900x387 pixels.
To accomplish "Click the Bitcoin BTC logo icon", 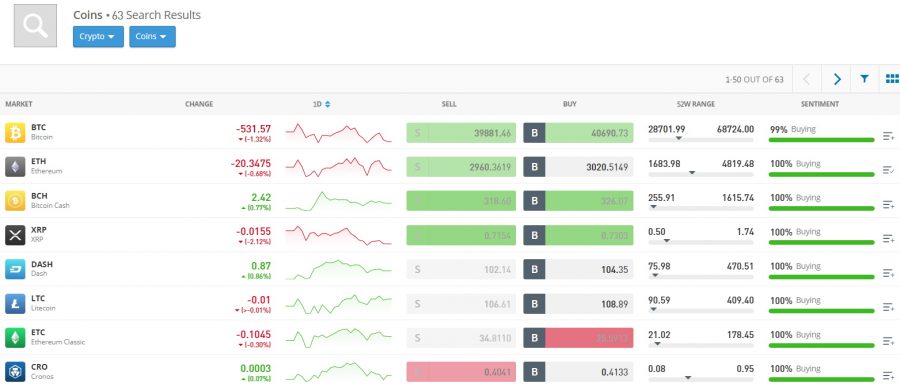I will coord(15,133).
